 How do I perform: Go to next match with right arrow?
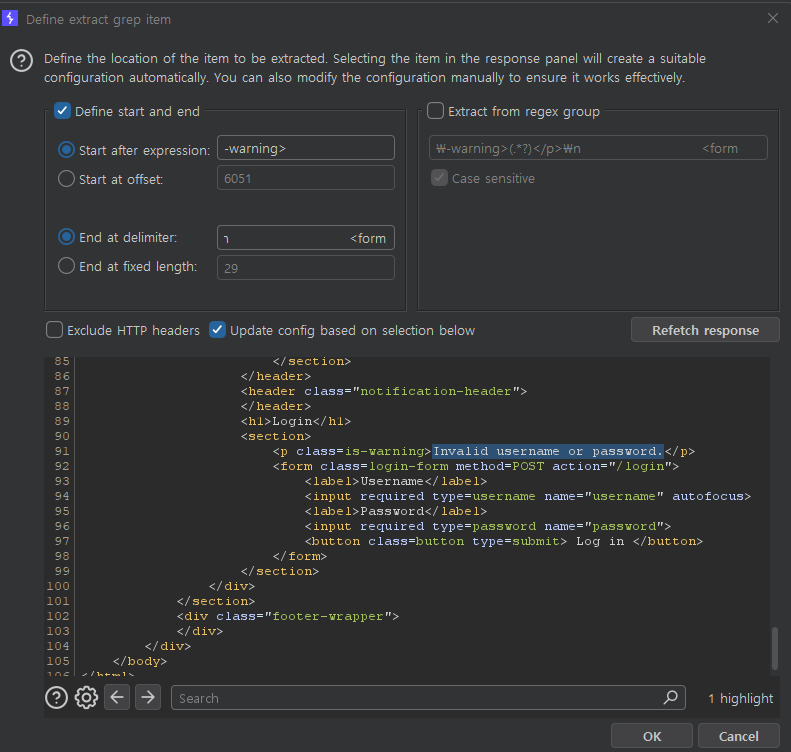[147, 698]
